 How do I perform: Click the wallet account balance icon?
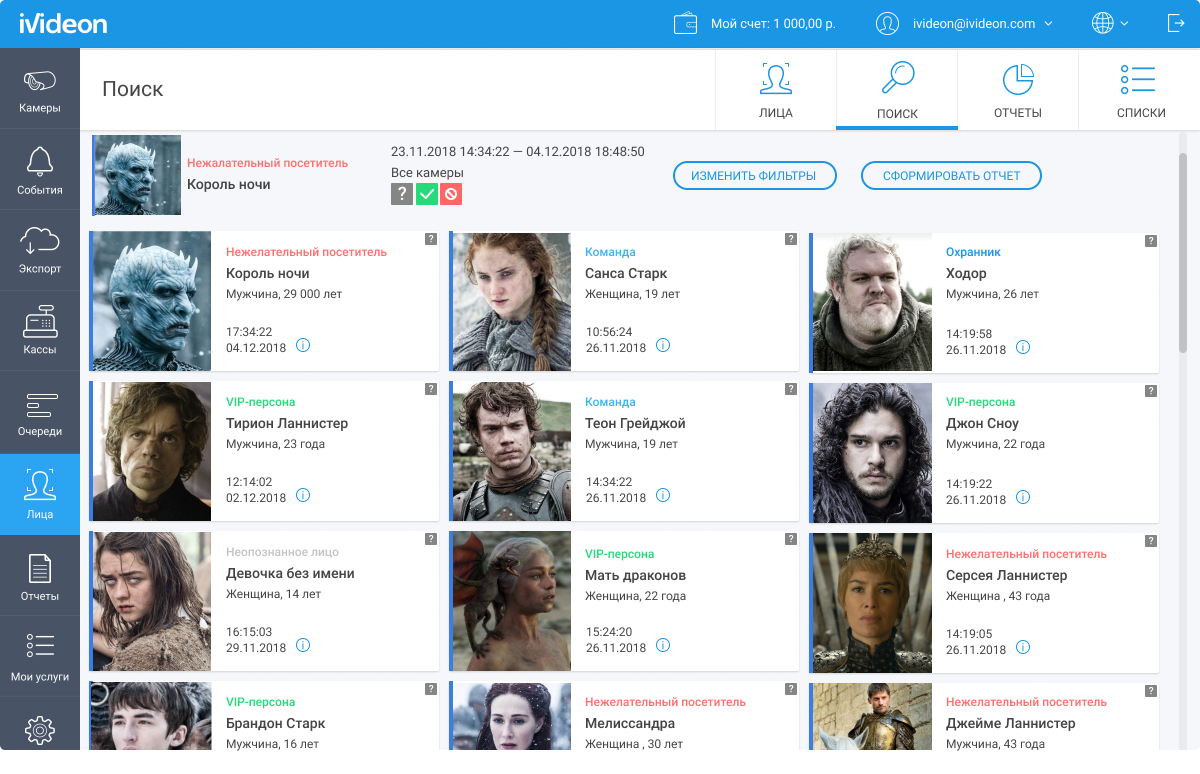click(686, 24)
